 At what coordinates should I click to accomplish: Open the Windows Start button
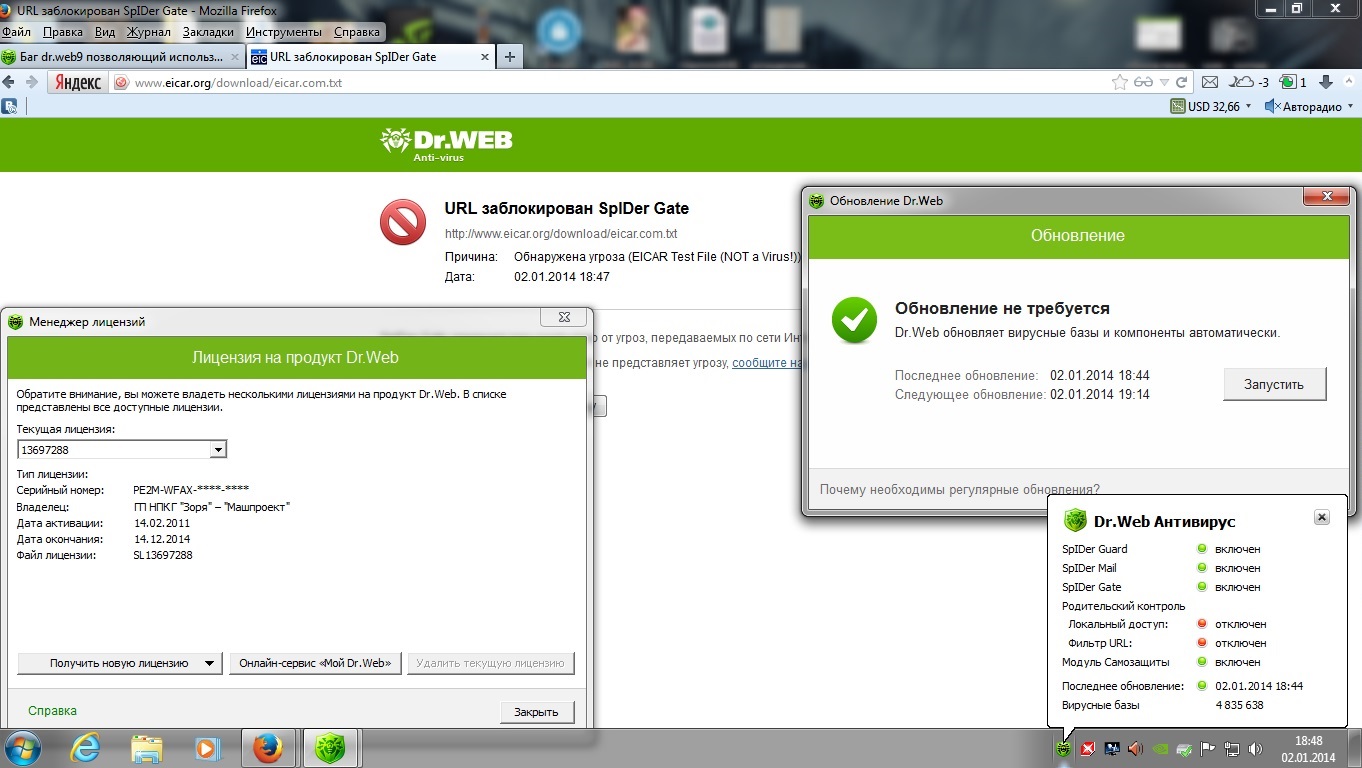[23, 748]
